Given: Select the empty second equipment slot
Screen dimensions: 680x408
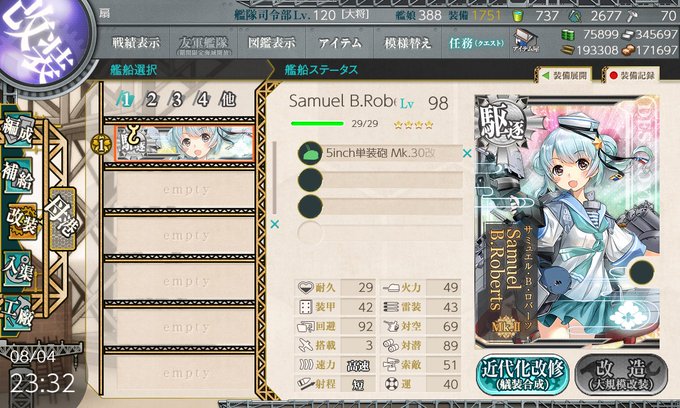Looking at the screenshot, I should click(380, 180).
